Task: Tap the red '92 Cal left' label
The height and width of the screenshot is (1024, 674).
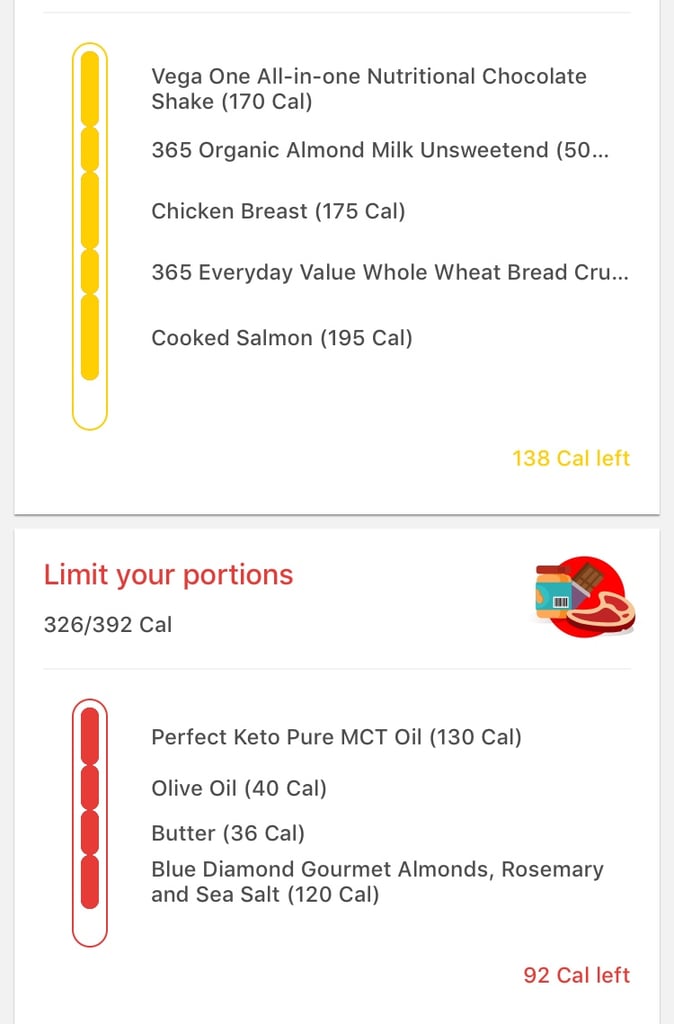Action: tap(576, 975)
